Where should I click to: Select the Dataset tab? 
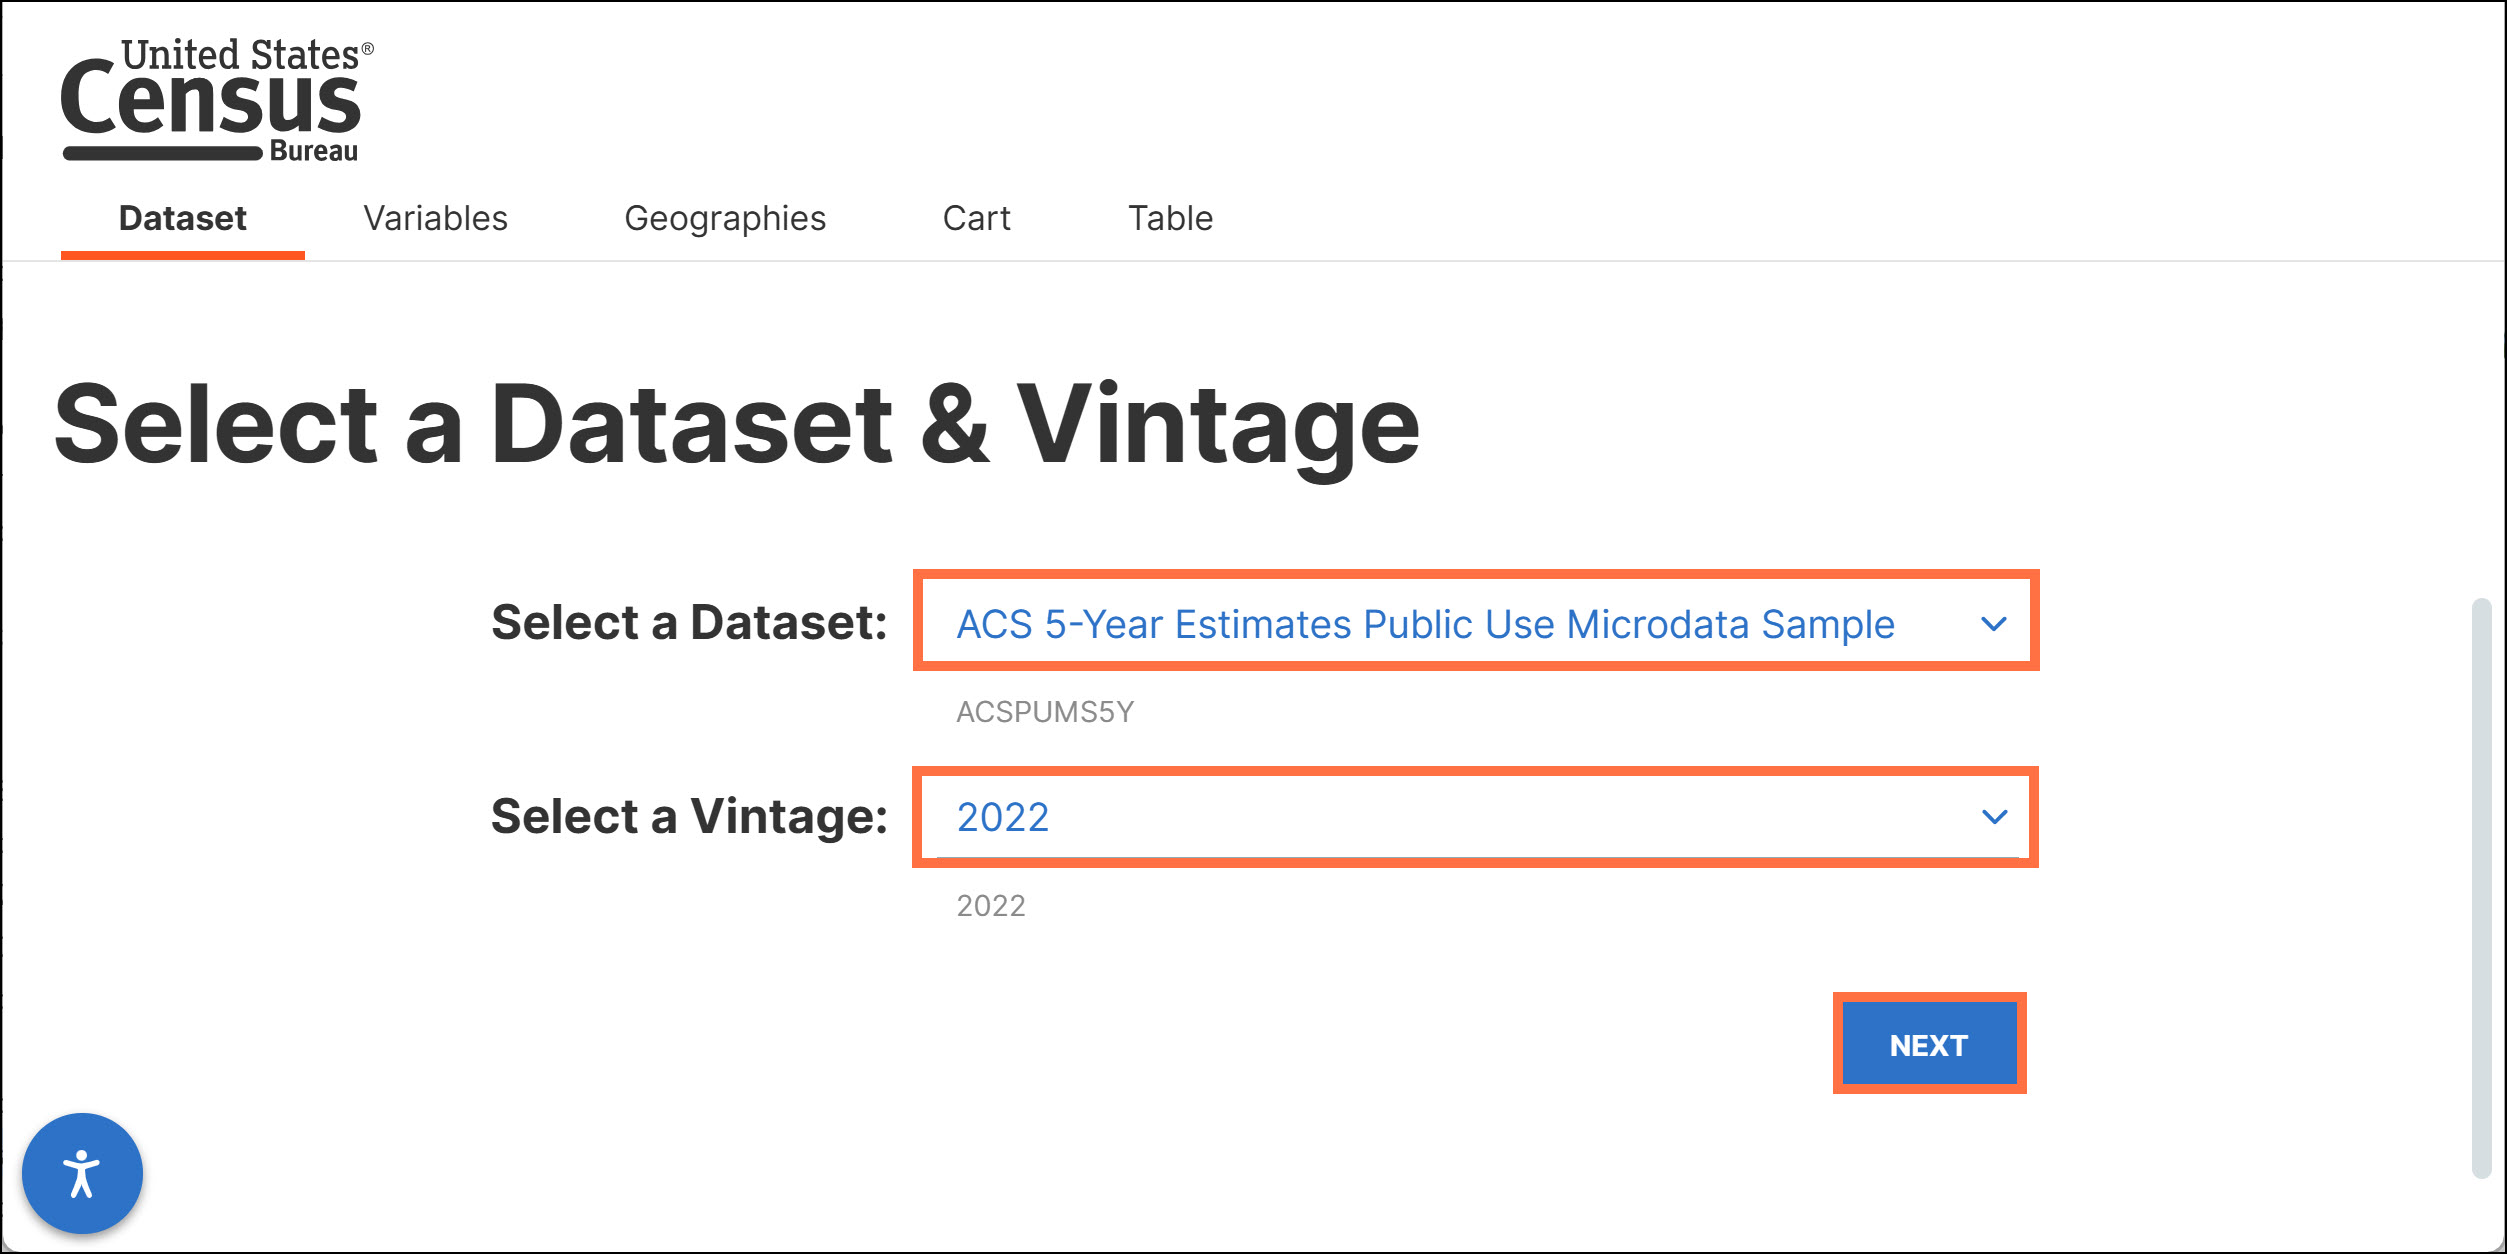click(x=182, y=217)
